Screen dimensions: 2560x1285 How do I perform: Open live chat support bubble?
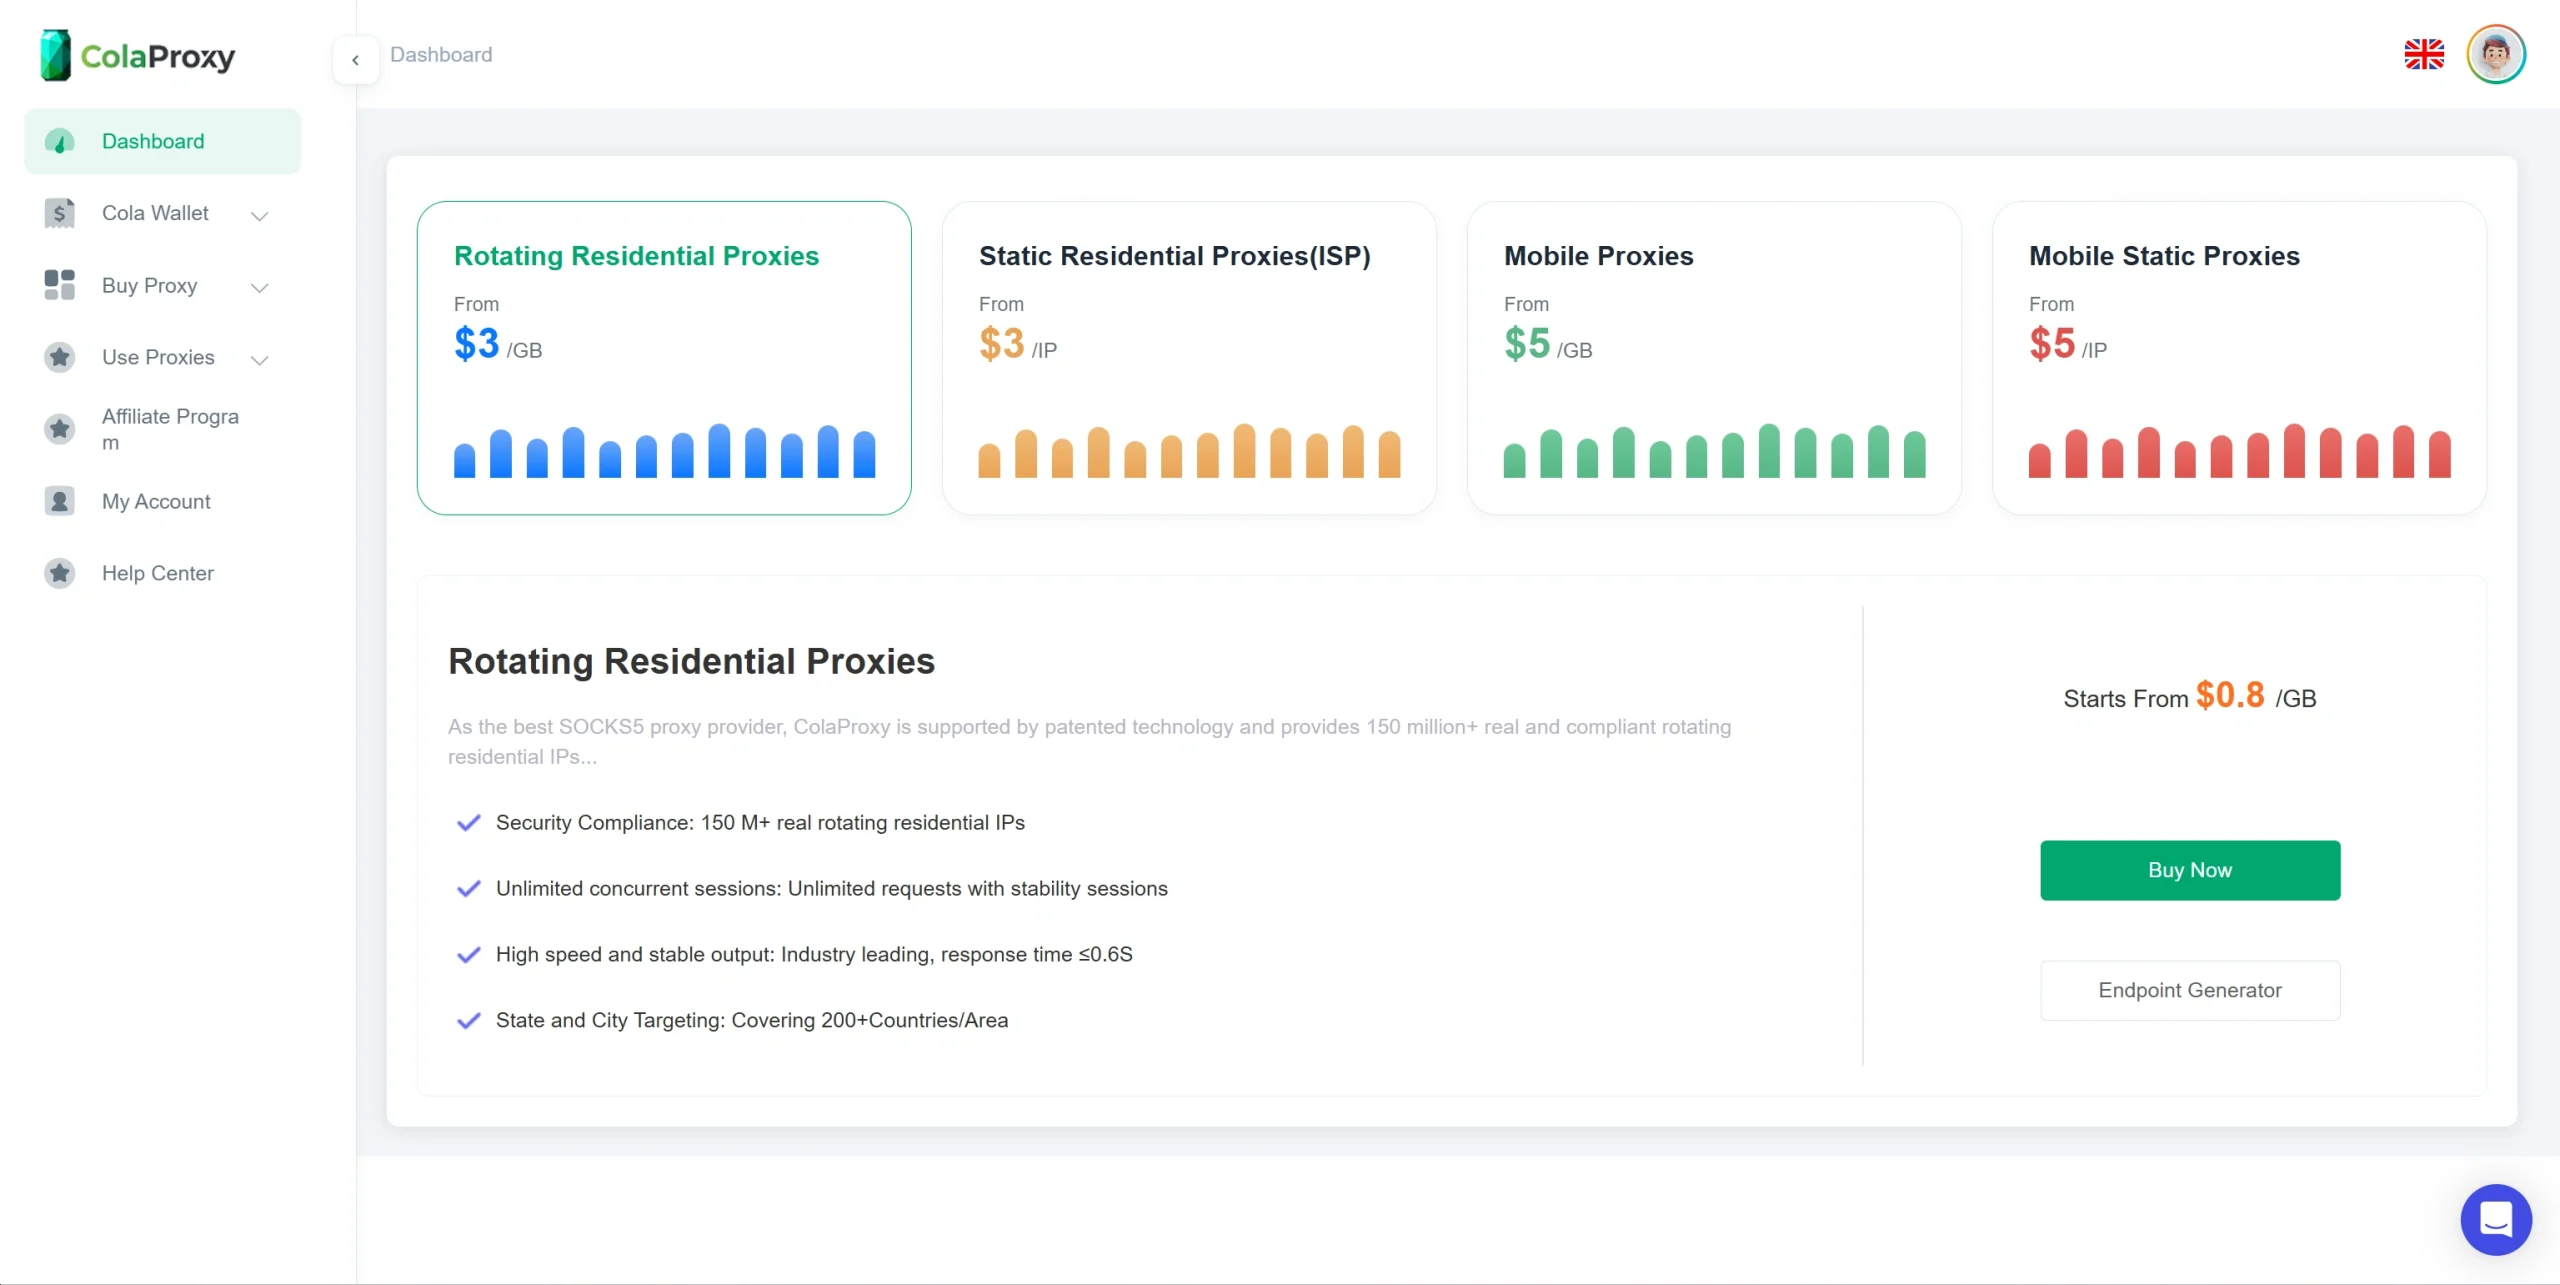click(2495, 1219)
